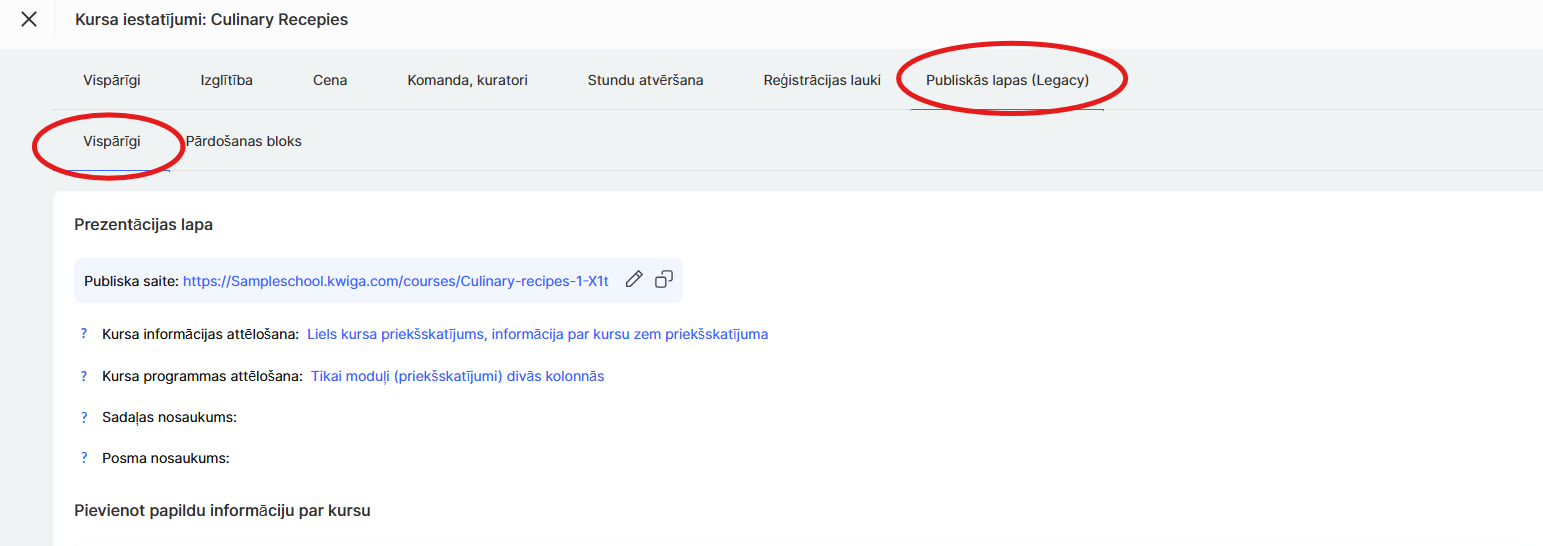
Task: Select the Komanda, kuratori tab
Action: coord(467,80)
